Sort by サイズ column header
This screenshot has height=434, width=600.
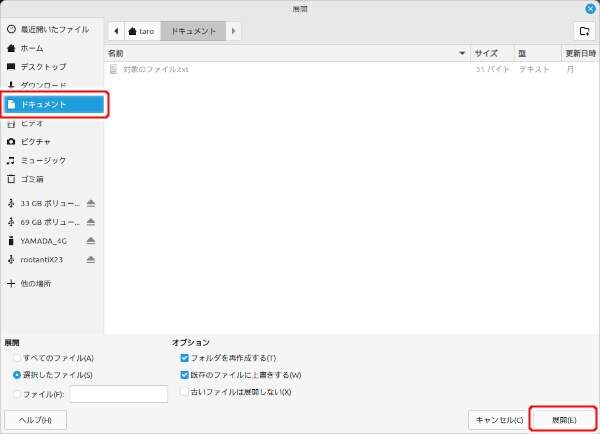(x=492, y=53)
